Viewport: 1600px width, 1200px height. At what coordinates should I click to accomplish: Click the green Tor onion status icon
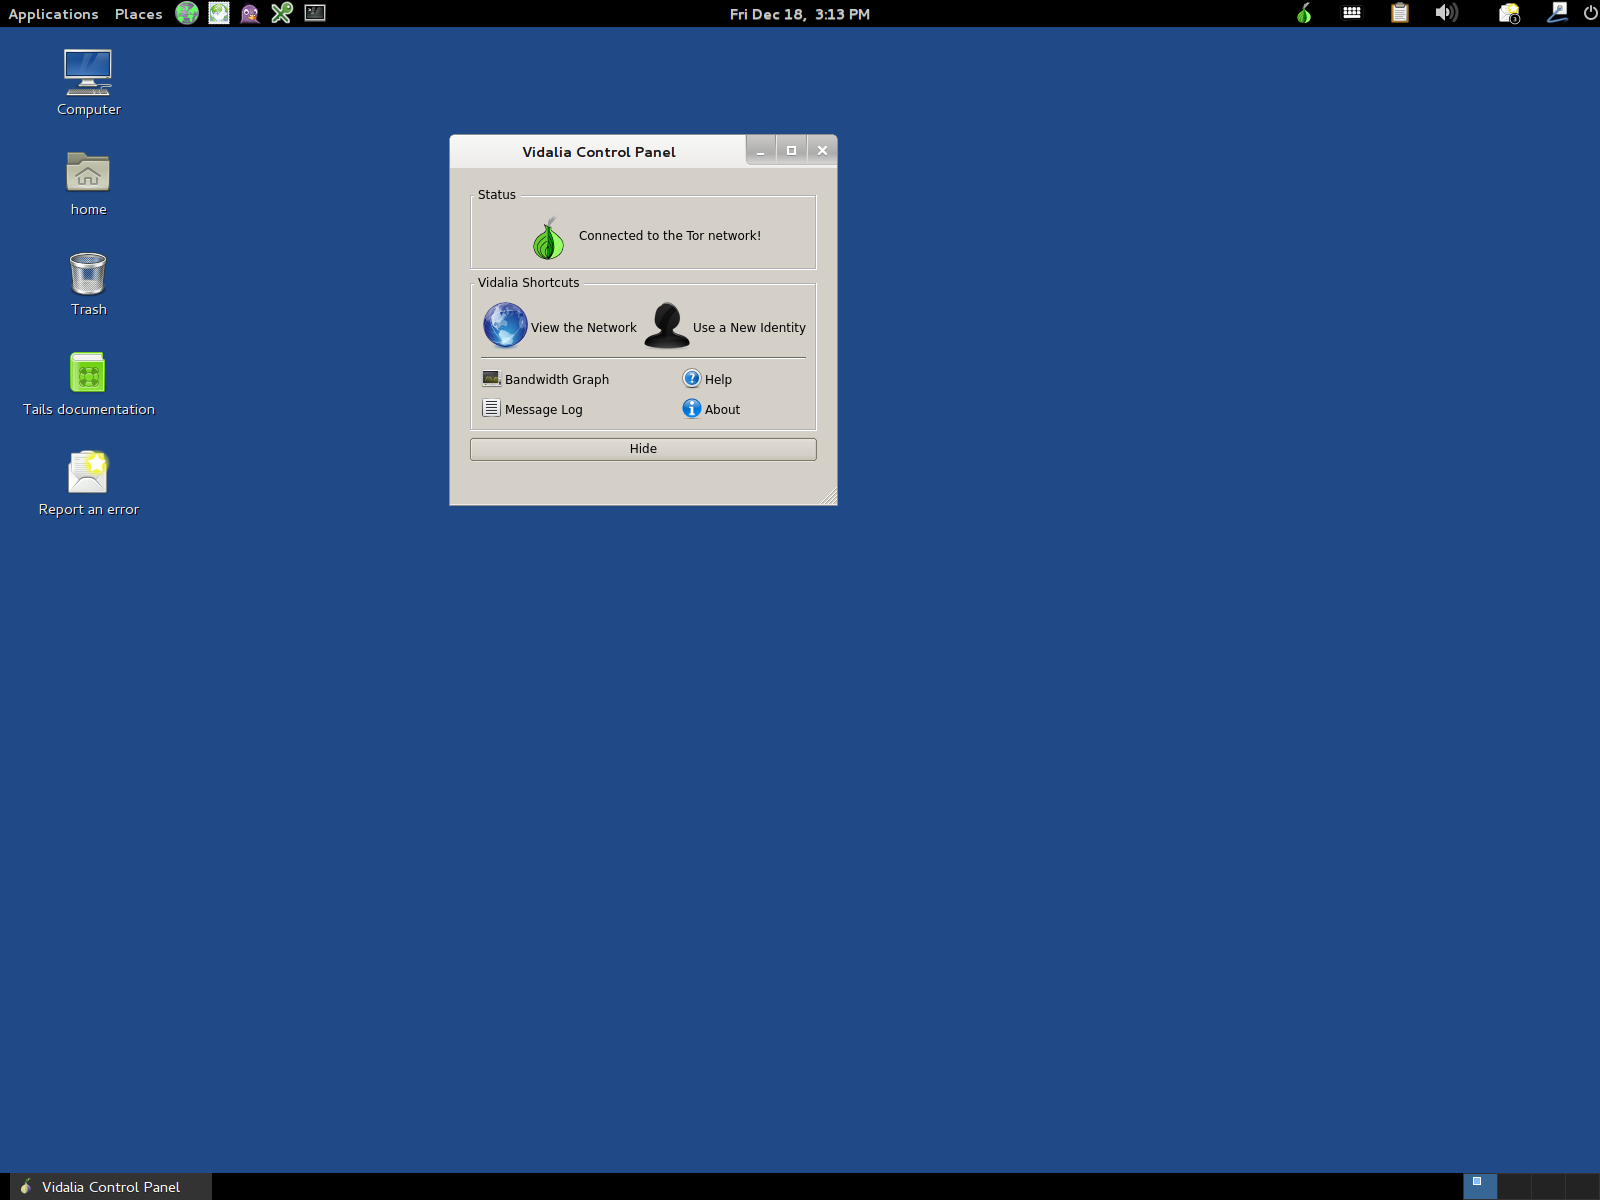tap(548, 239)
